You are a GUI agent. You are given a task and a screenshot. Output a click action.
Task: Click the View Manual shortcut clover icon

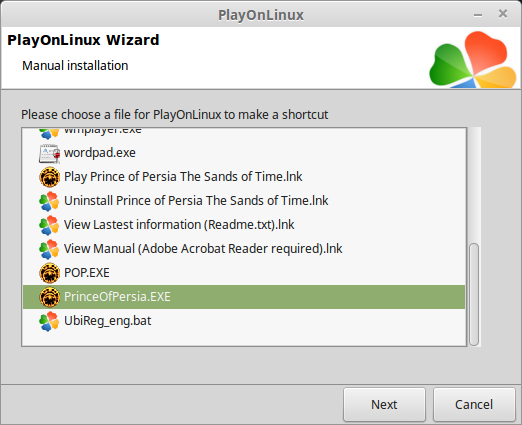coord(49,249)
